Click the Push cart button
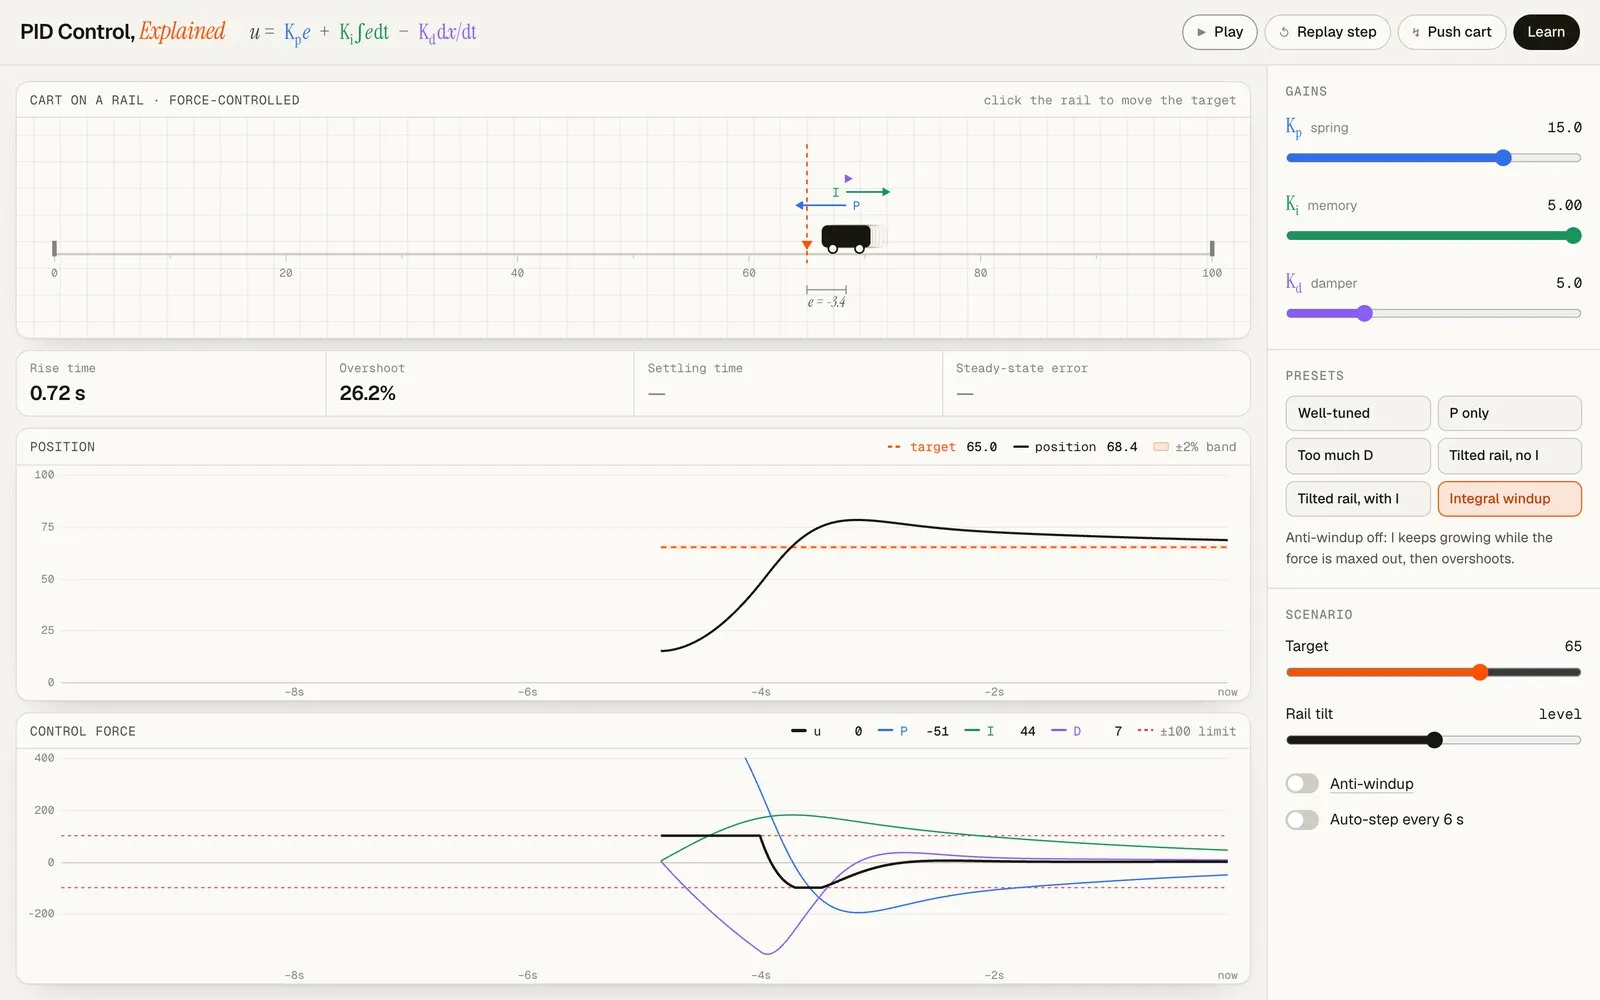1600x1000 pixels. click(1451, 32)
